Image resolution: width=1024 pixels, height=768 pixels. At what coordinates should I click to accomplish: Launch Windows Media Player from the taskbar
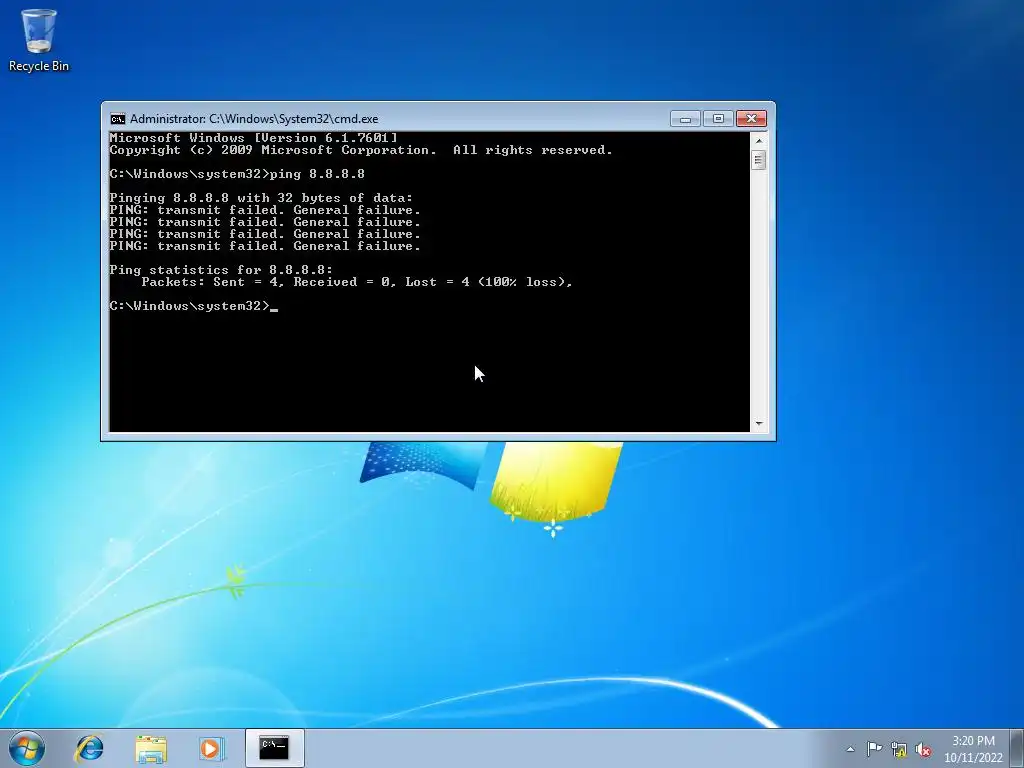(212, 748)
